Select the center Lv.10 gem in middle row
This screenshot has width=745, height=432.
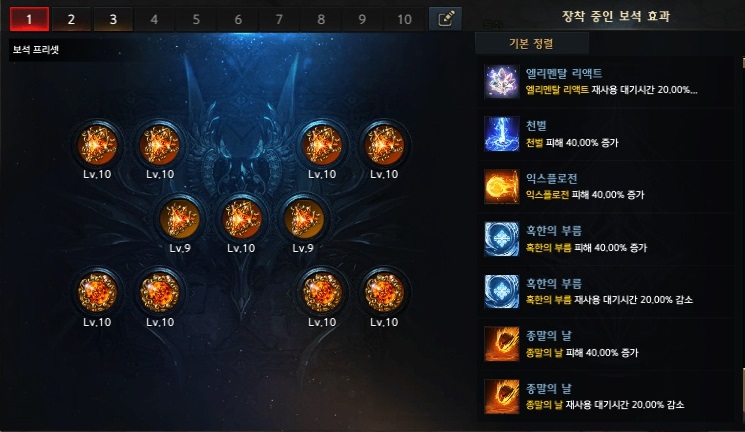241,219
